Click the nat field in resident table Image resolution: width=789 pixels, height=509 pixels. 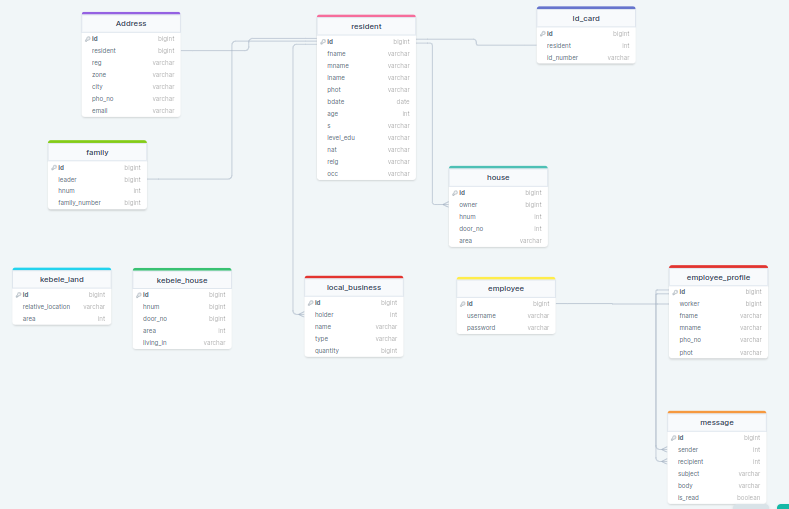(x=366, y=150)
